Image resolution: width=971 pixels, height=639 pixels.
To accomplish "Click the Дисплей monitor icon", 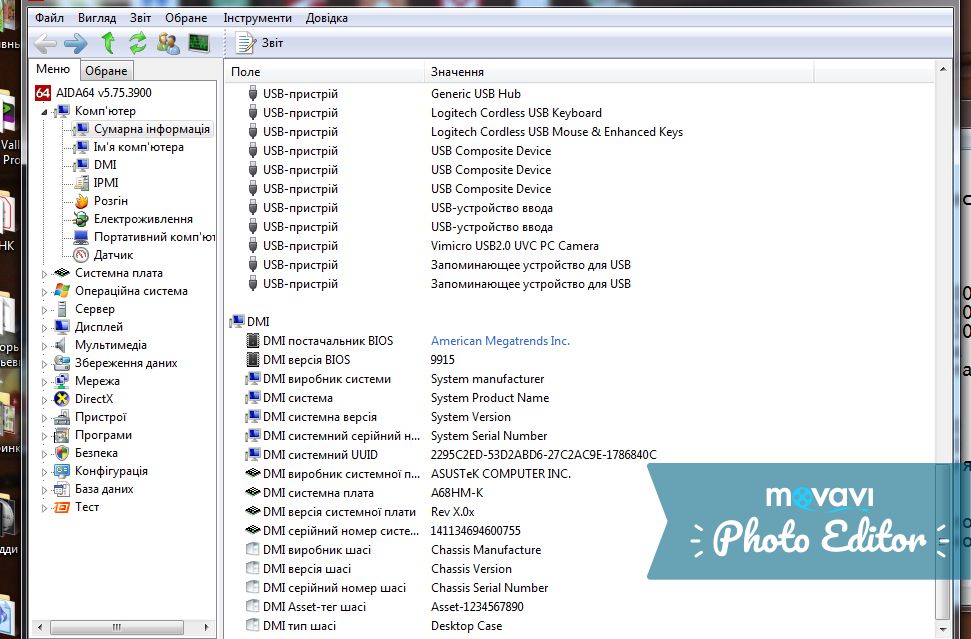I will coord(62,326).
